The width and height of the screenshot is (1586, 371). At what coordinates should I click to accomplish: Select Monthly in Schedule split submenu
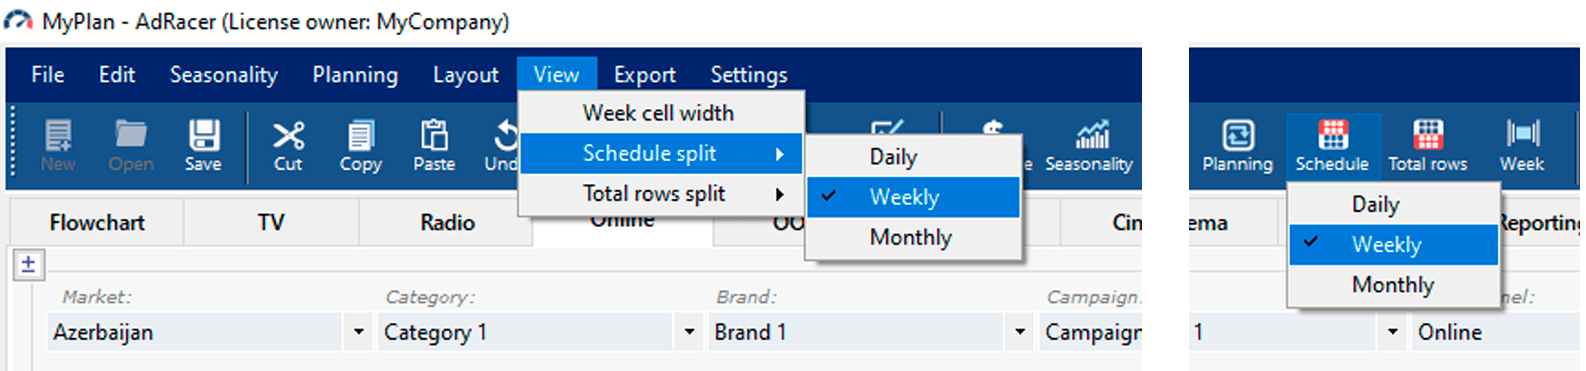[x=913, y=237]
